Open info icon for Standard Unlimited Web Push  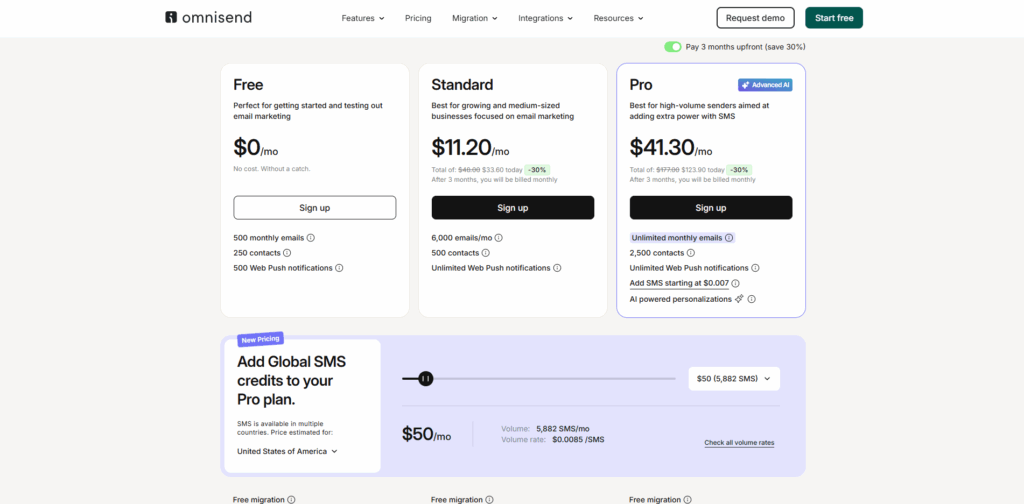tap(557, 268)
